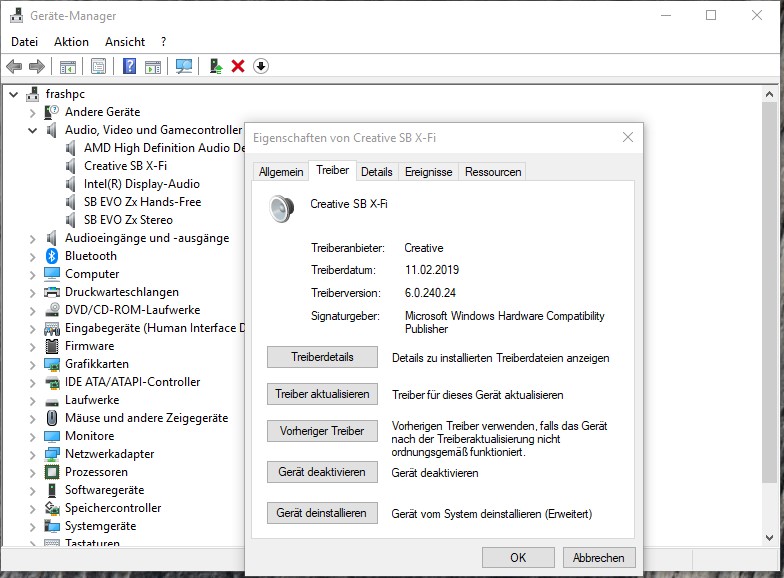This screenshot has height=578, width=784.
Task: Click the vertical scrollbar thumb in device tree
Action: click(770, 292)
